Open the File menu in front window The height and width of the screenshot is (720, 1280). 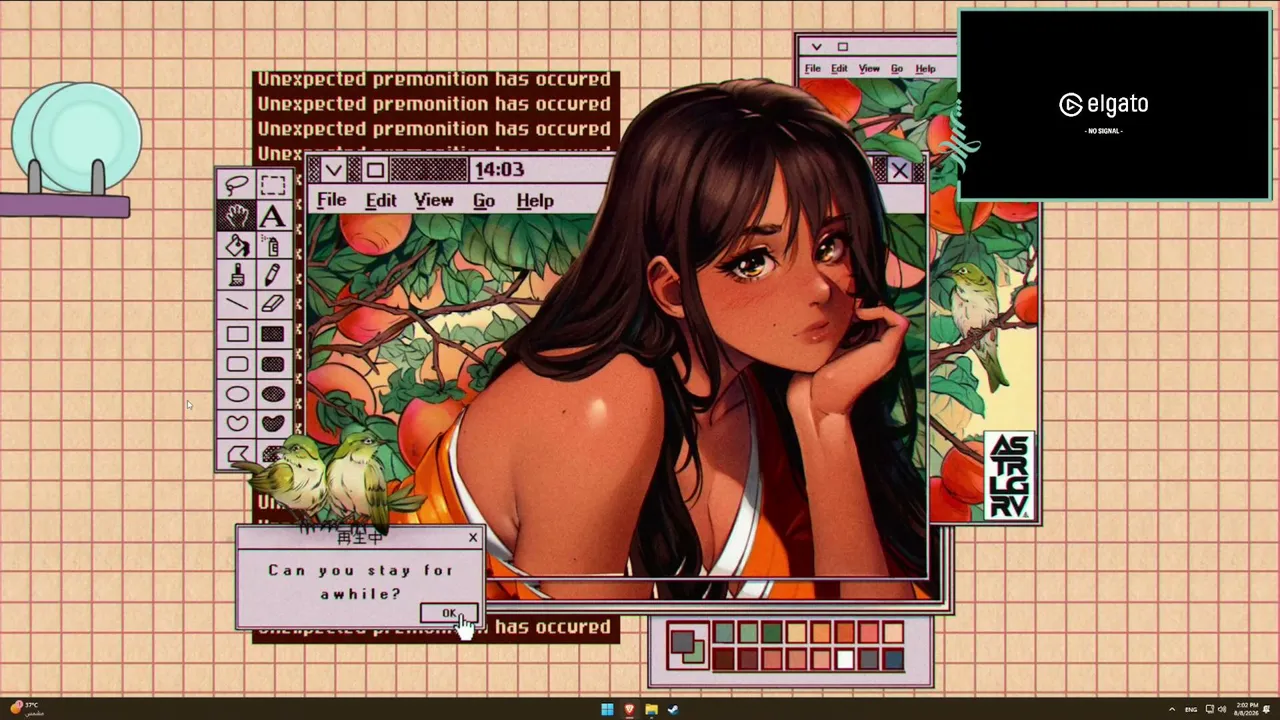[331, 201]
